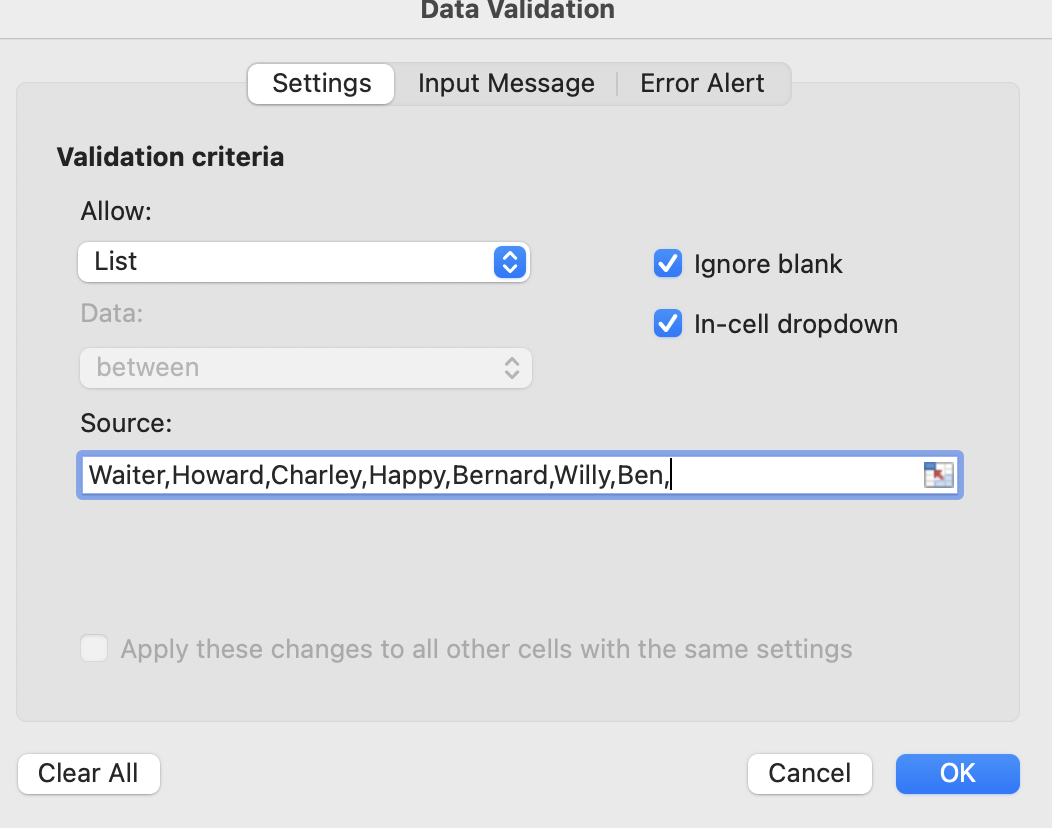Click the blue chevron arrows on Allow dropdown
The image size is (1052, 828).
(x=509, y=262)
